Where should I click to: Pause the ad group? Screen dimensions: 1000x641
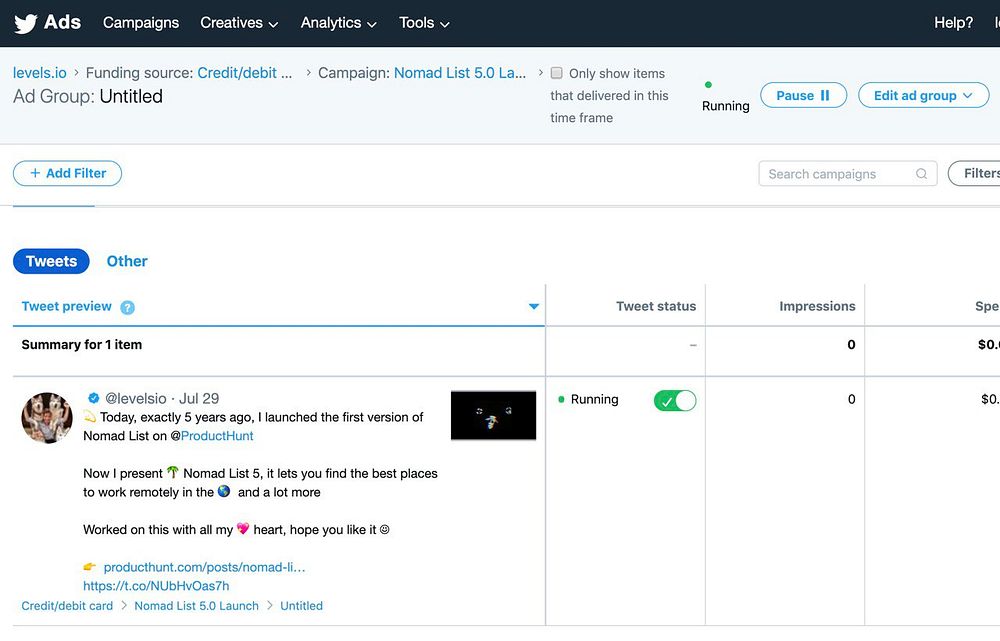click(803, 95)
